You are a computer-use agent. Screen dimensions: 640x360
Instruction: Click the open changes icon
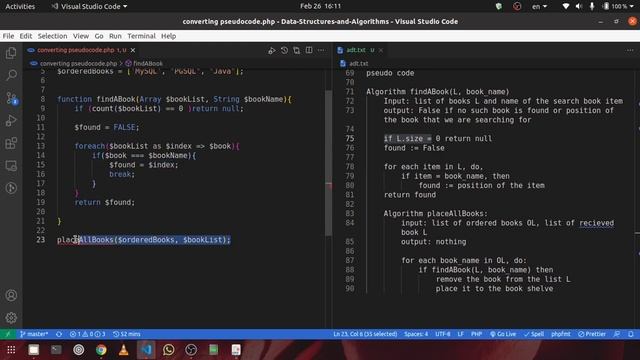296,50
